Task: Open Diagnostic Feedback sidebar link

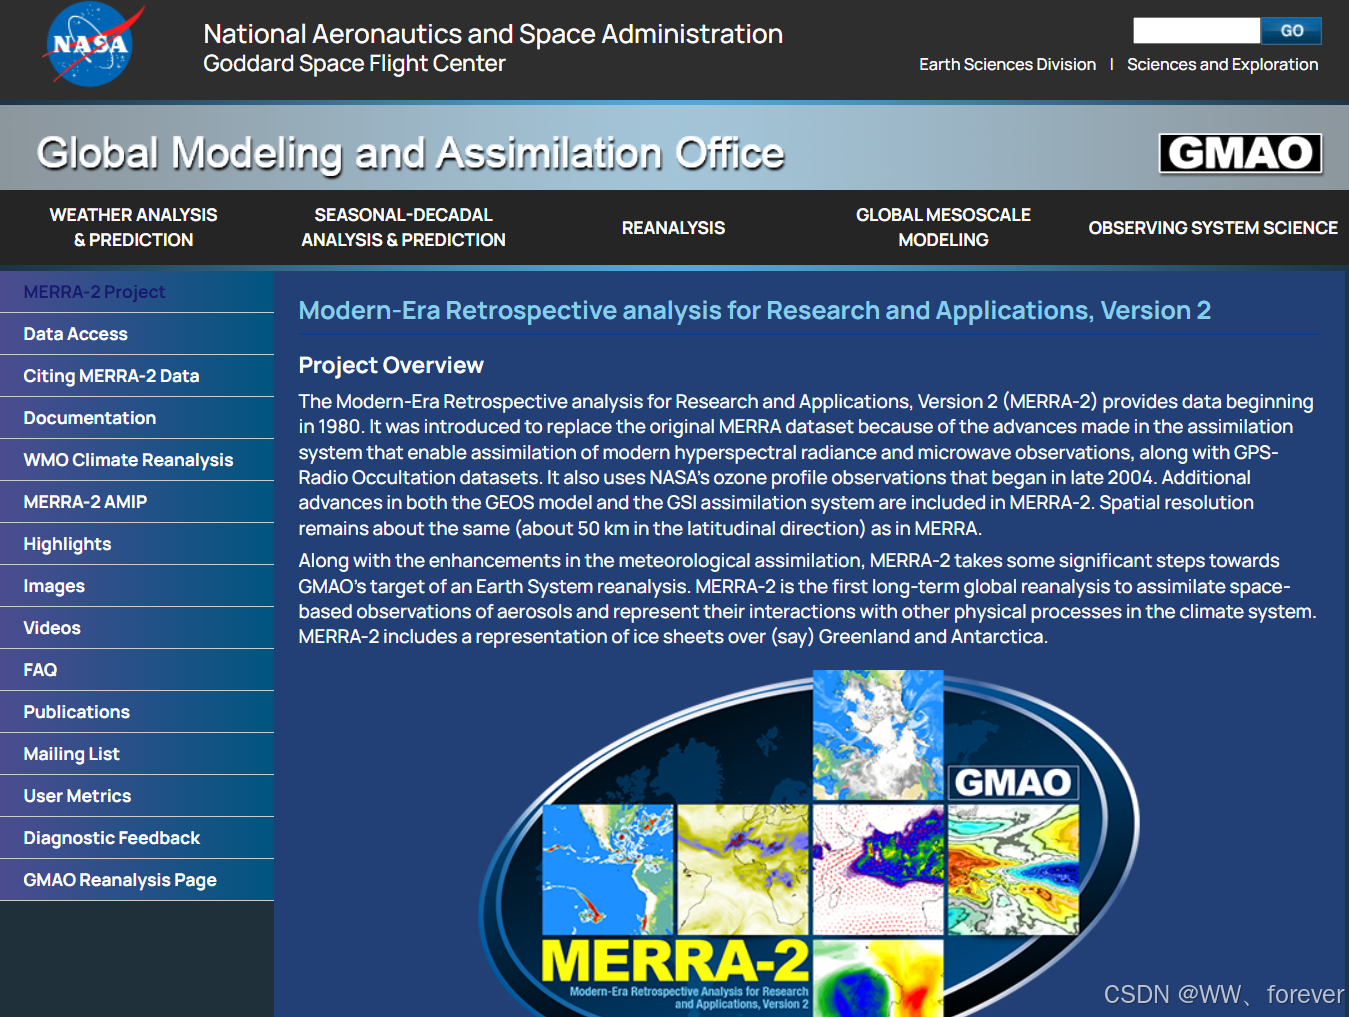Action: pos(137,838)
